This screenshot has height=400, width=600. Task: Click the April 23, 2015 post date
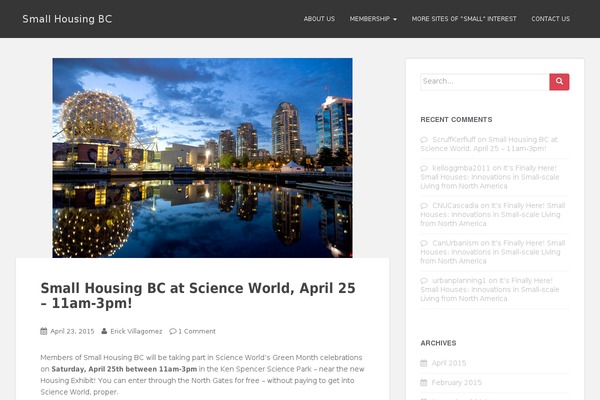coord(72,331)
